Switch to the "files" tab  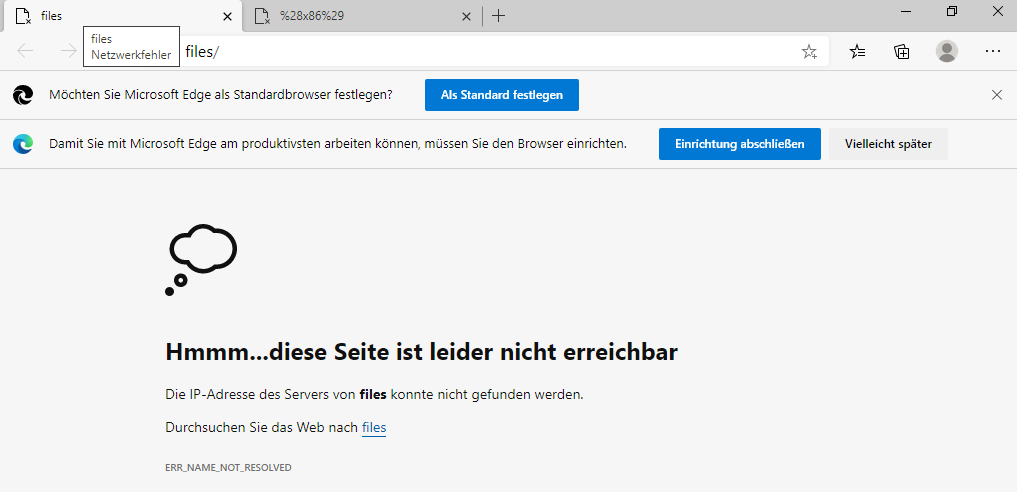coord(121,16)
